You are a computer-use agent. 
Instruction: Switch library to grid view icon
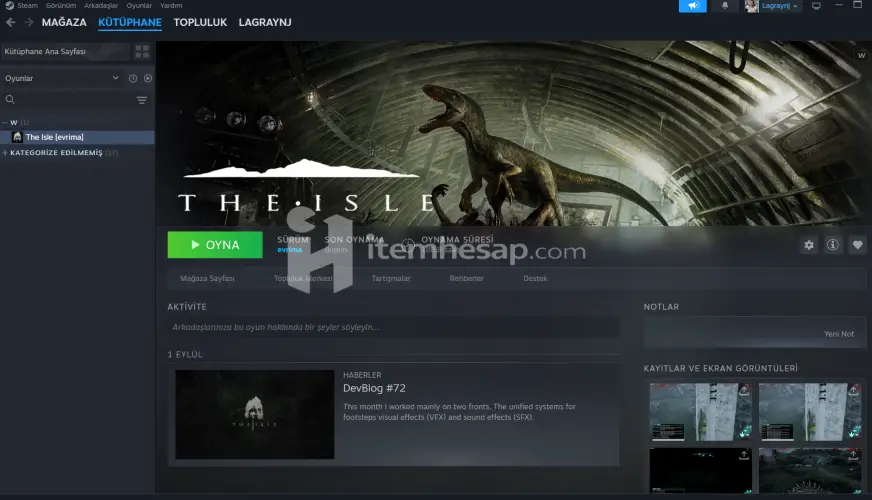click(x=142, y=52)
